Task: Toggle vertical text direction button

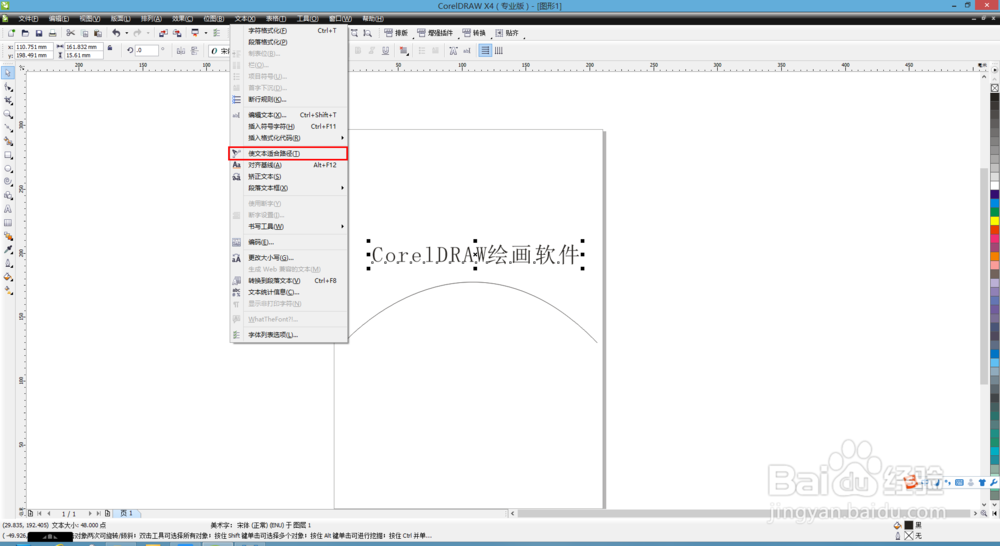Action: [x=499, y=50]
